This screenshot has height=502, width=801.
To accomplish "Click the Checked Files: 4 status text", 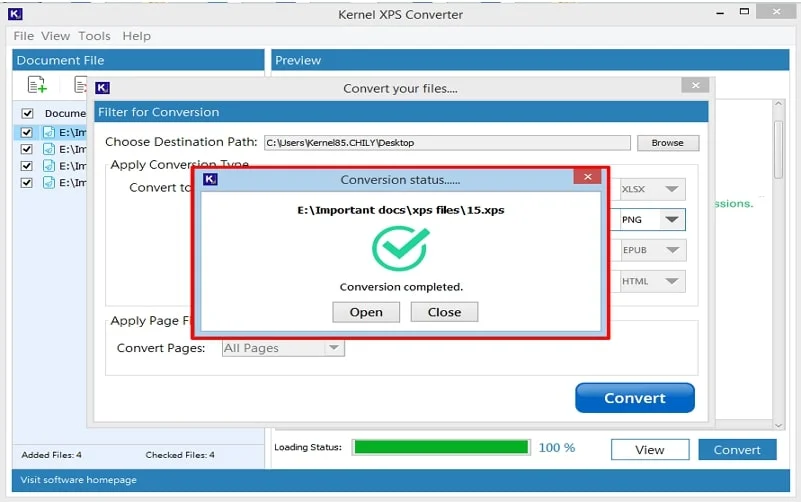I will (x=180, y=455).
